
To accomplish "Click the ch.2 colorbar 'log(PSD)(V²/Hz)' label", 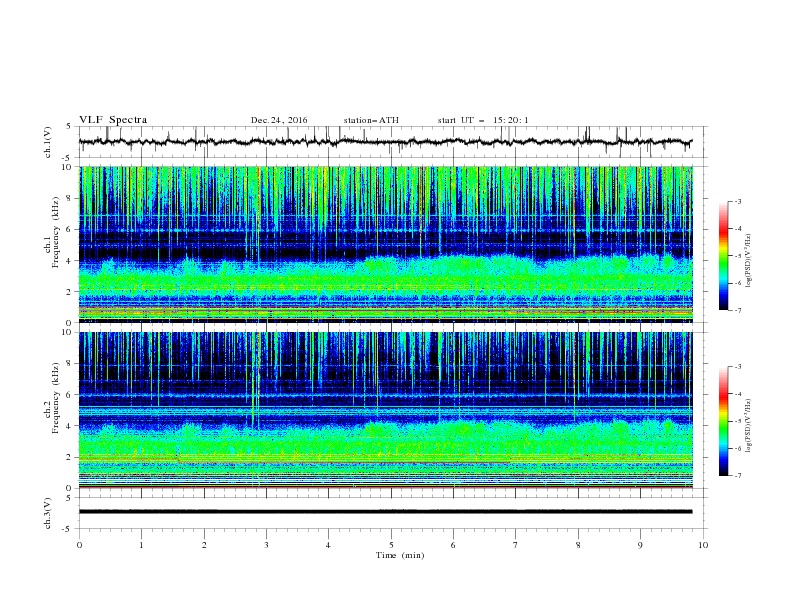I will coord(748,426).
